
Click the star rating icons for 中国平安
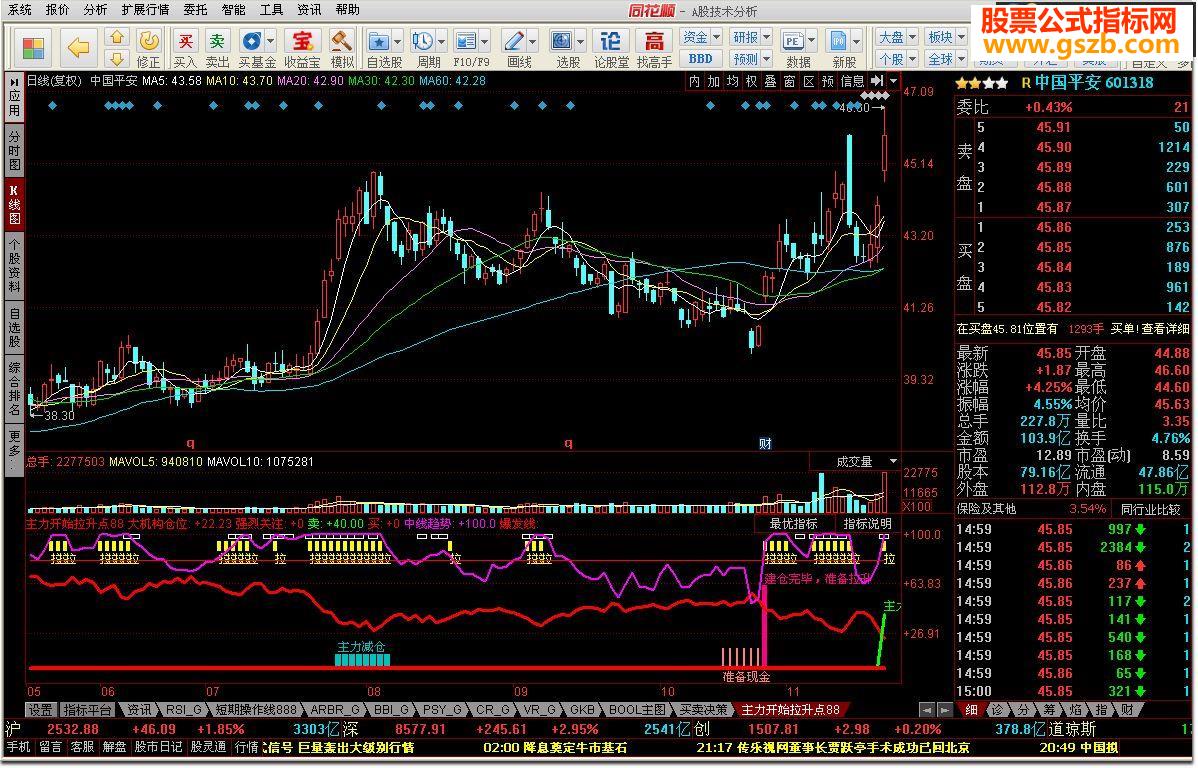tap(981, 83)
